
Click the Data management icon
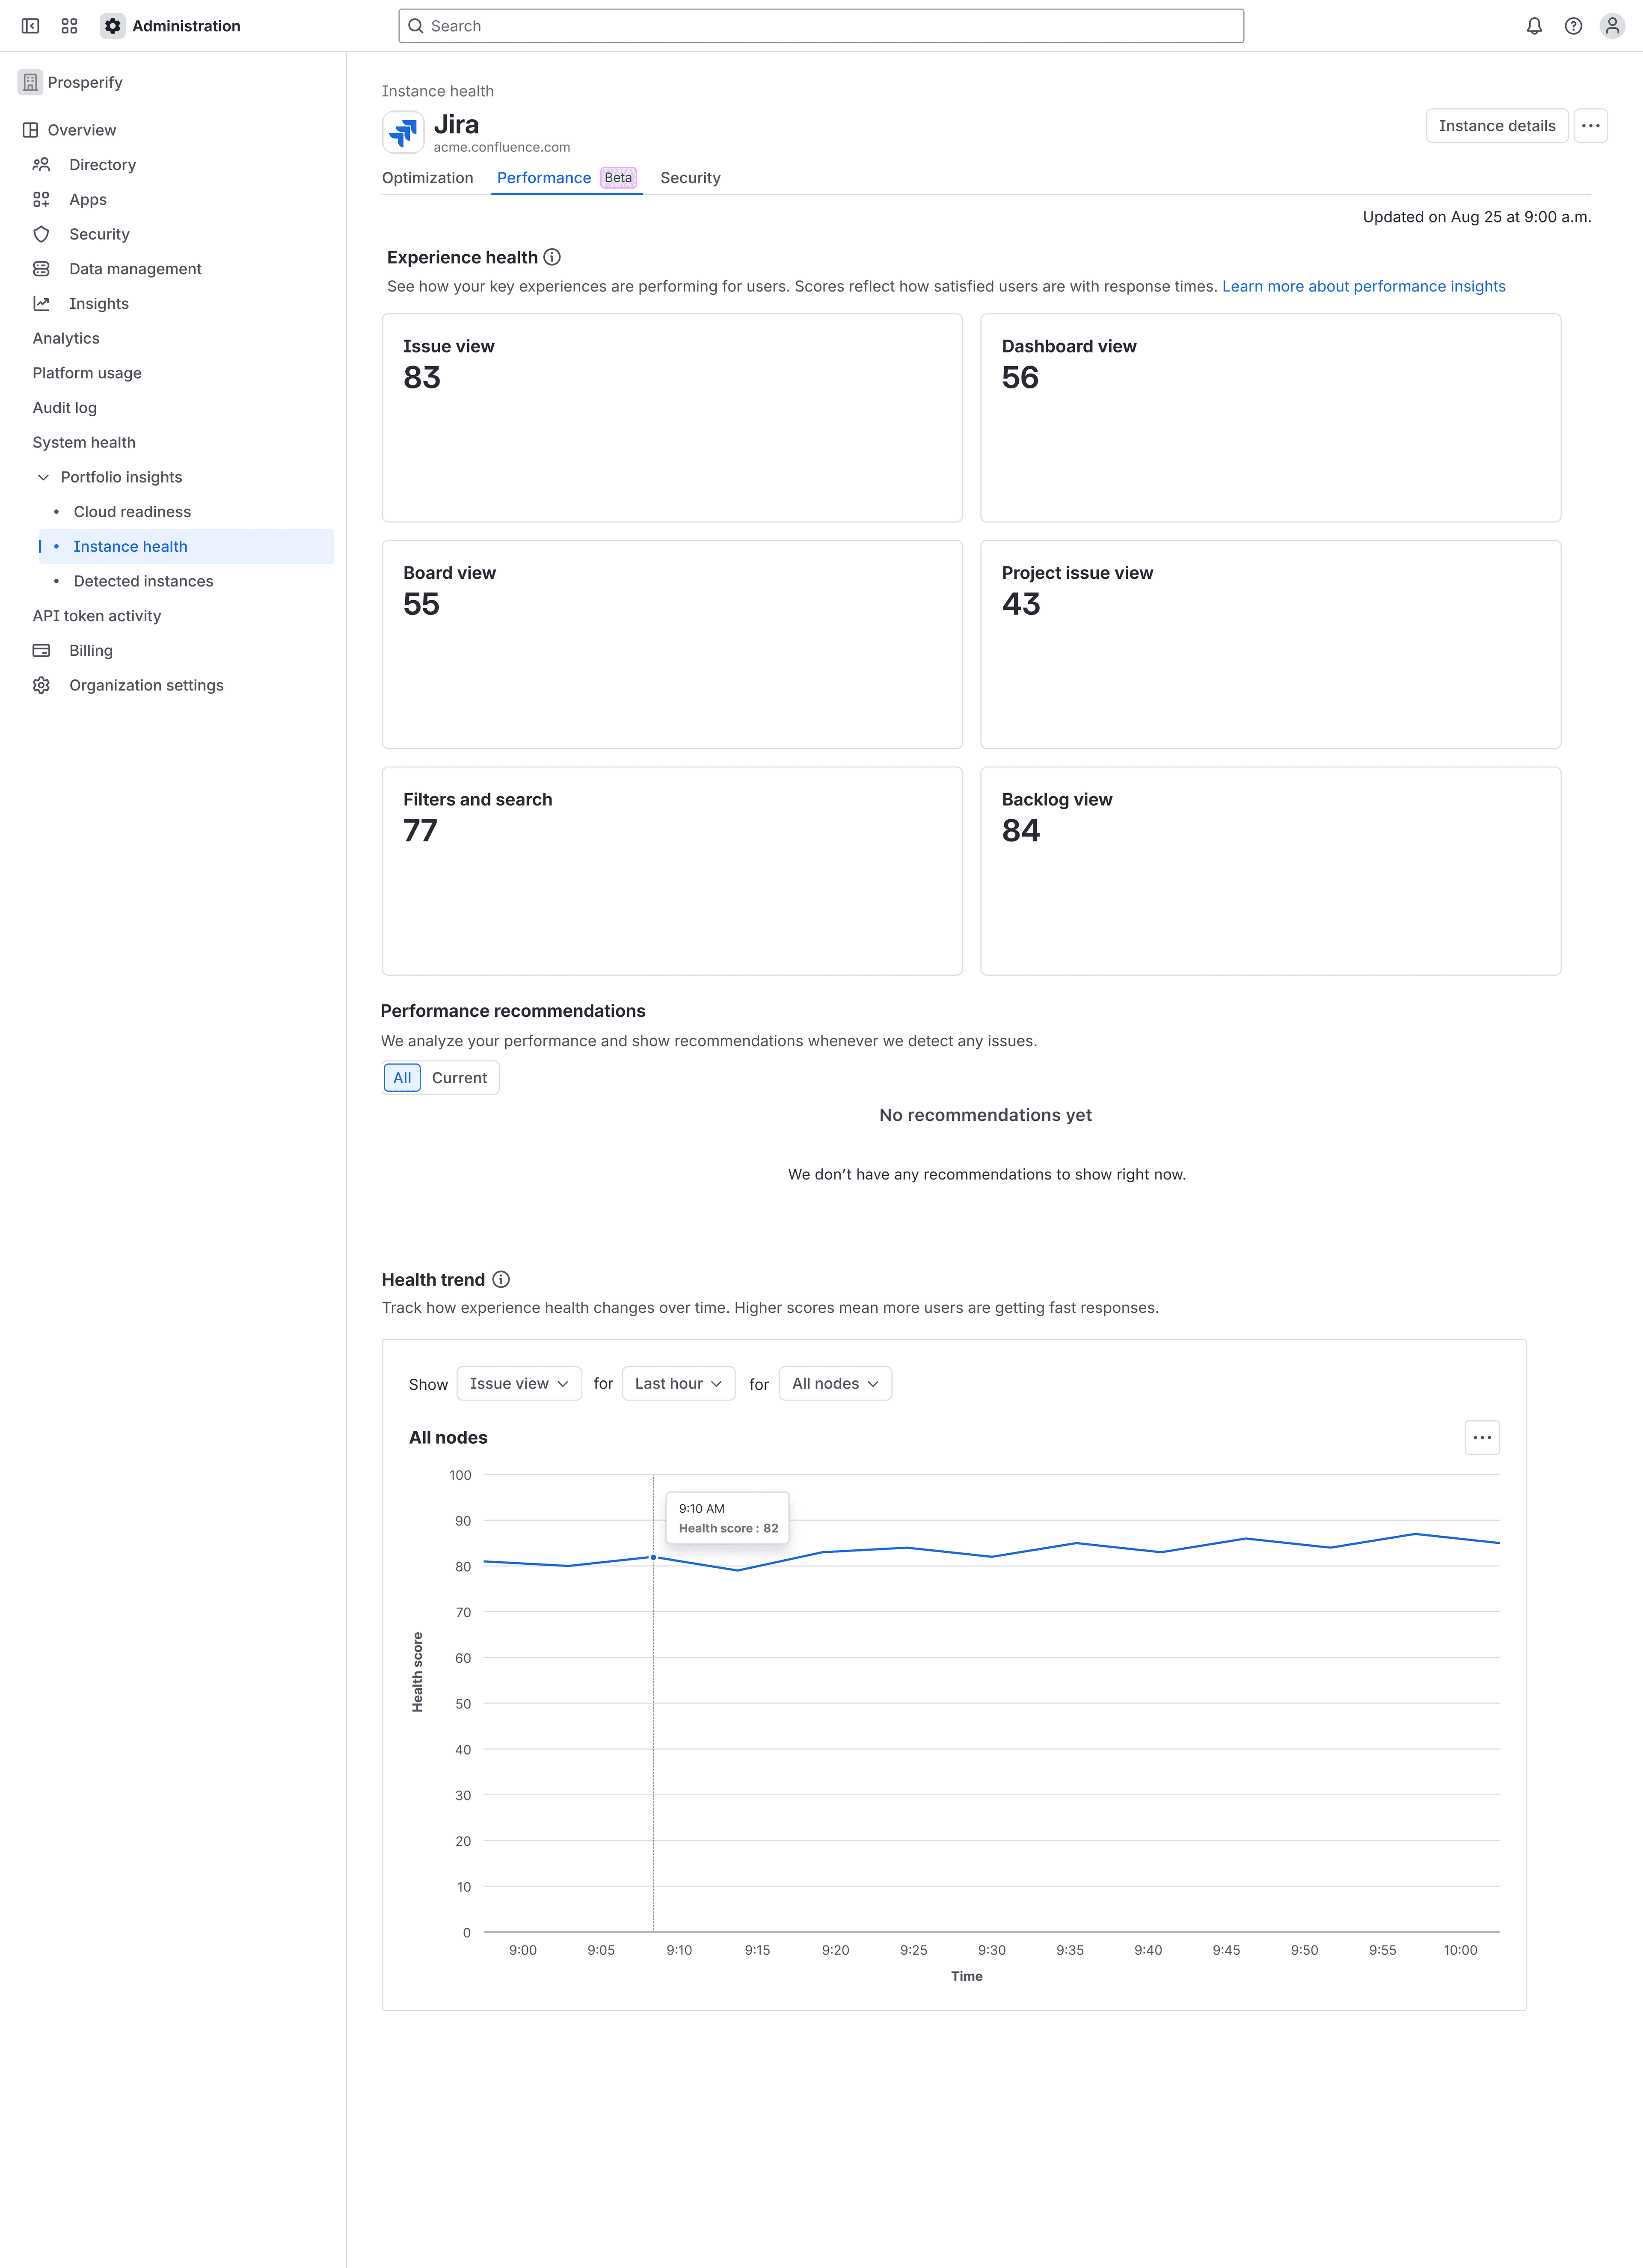pyautogui.click(x=41, y=269)
